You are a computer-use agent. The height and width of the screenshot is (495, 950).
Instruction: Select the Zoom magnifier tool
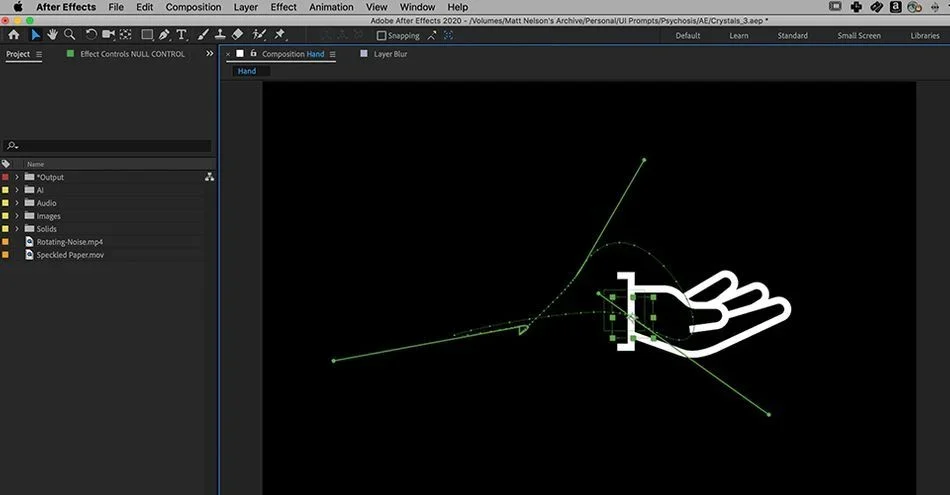point(70,35)
